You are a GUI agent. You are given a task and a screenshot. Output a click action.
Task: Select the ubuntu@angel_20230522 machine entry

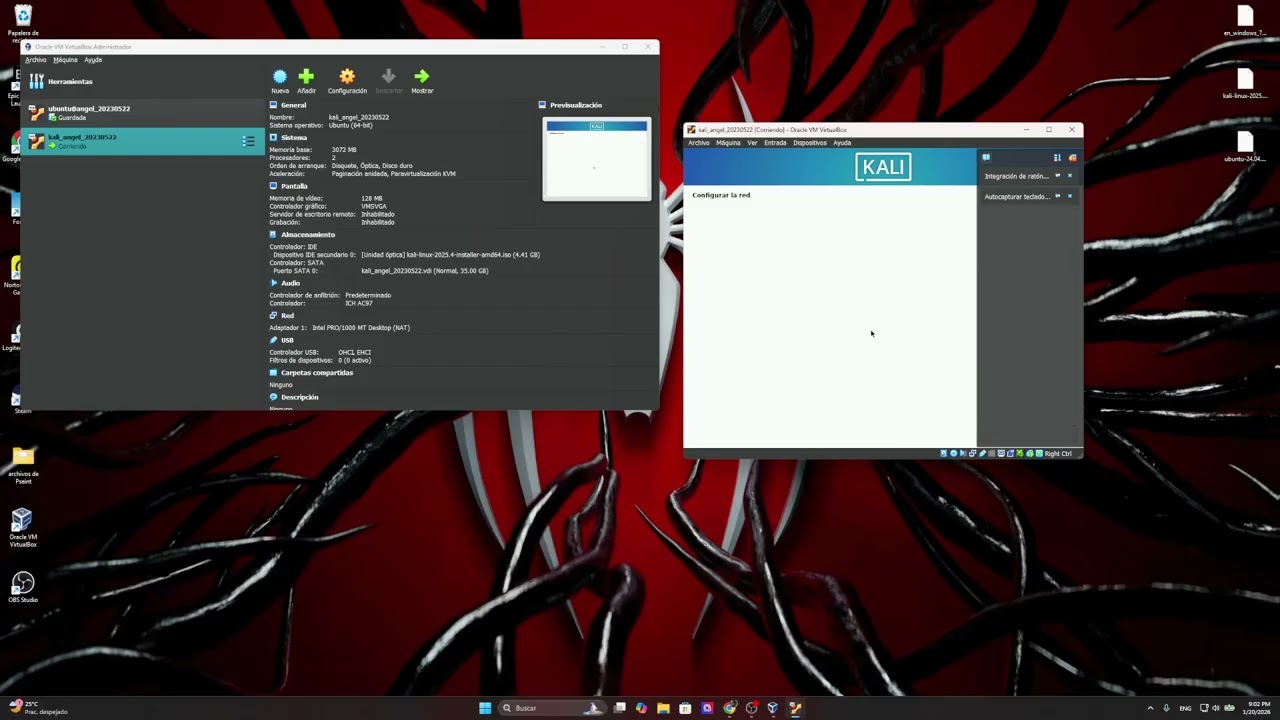[143, 112]
